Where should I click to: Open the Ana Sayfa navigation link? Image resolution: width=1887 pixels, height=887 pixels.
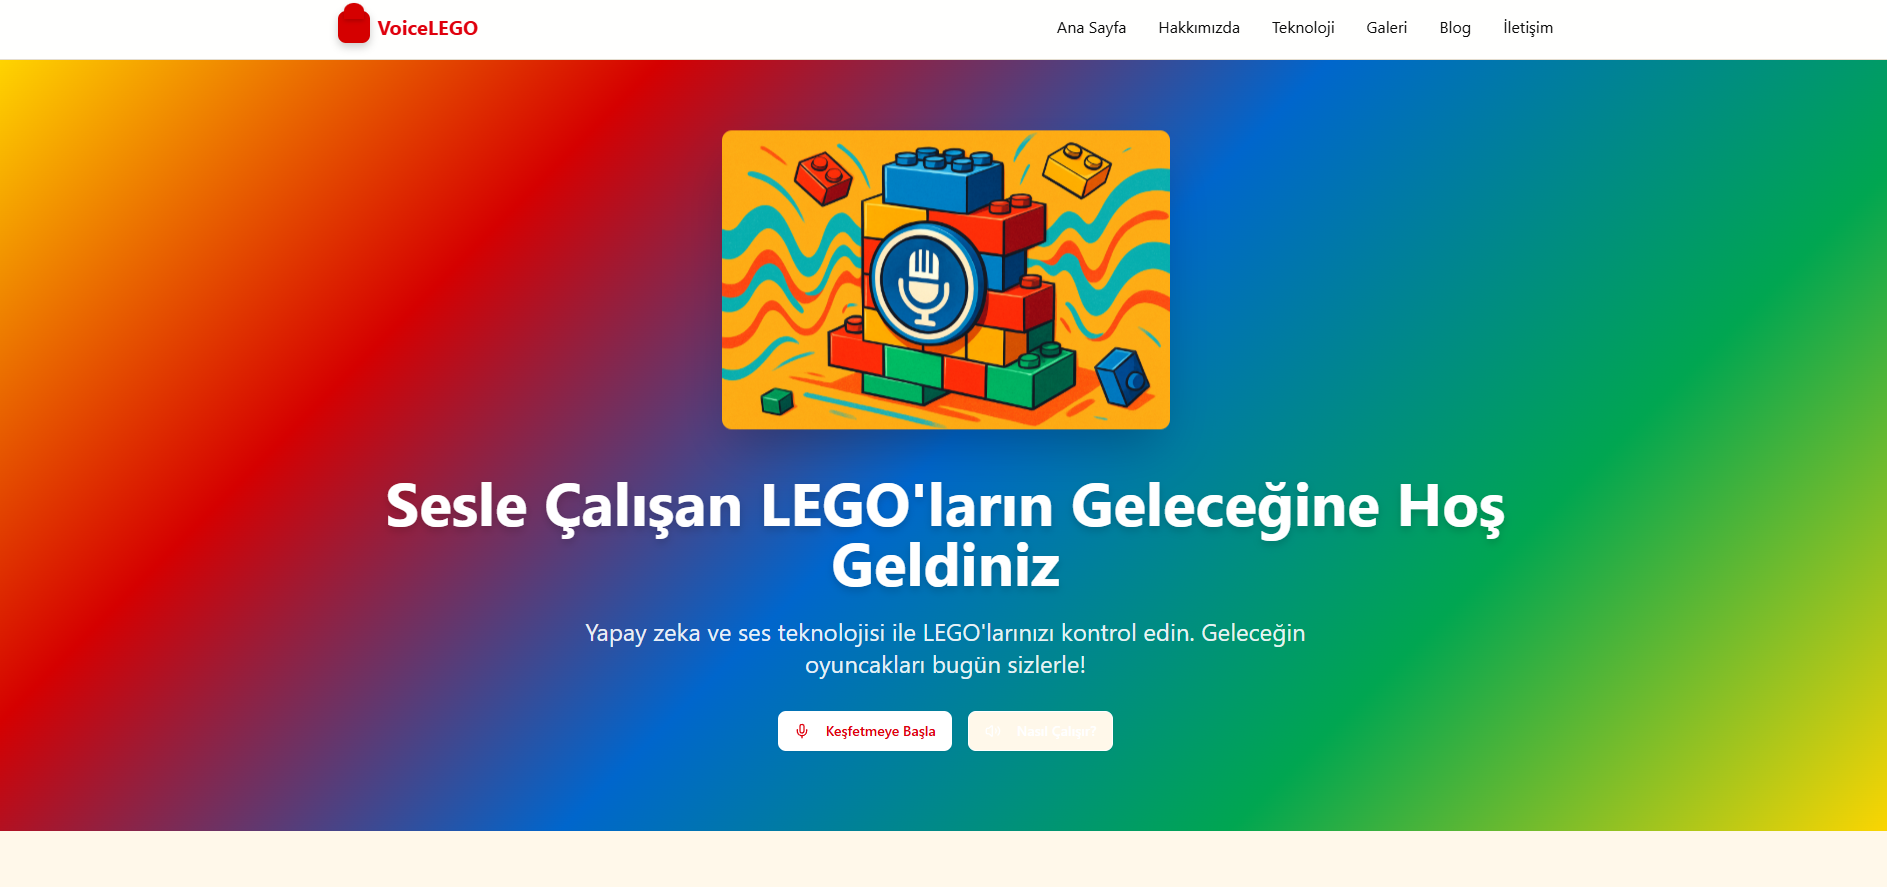pos(1091,28)
